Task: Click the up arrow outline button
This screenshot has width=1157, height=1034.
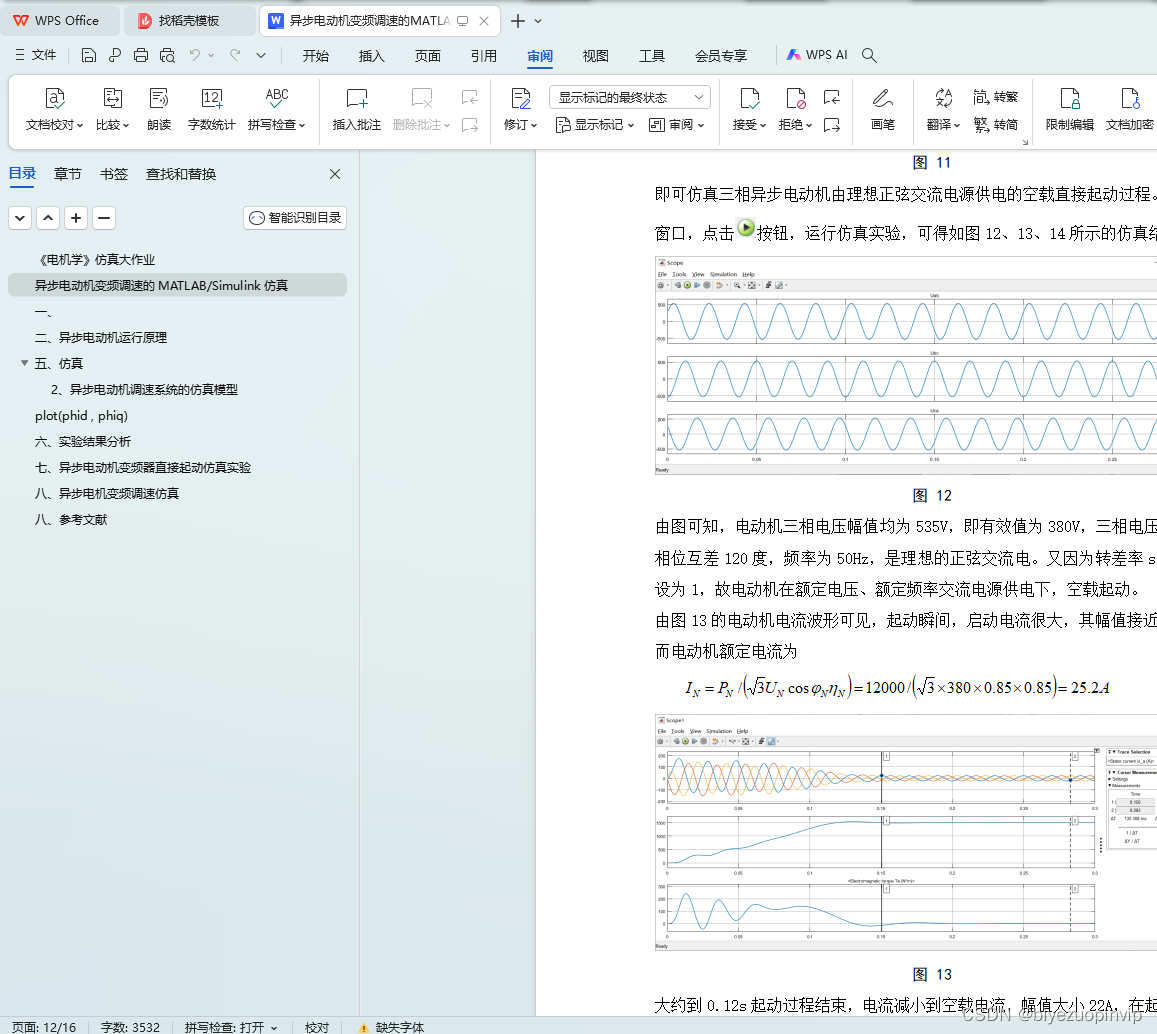Action: [x=48, y=218]
